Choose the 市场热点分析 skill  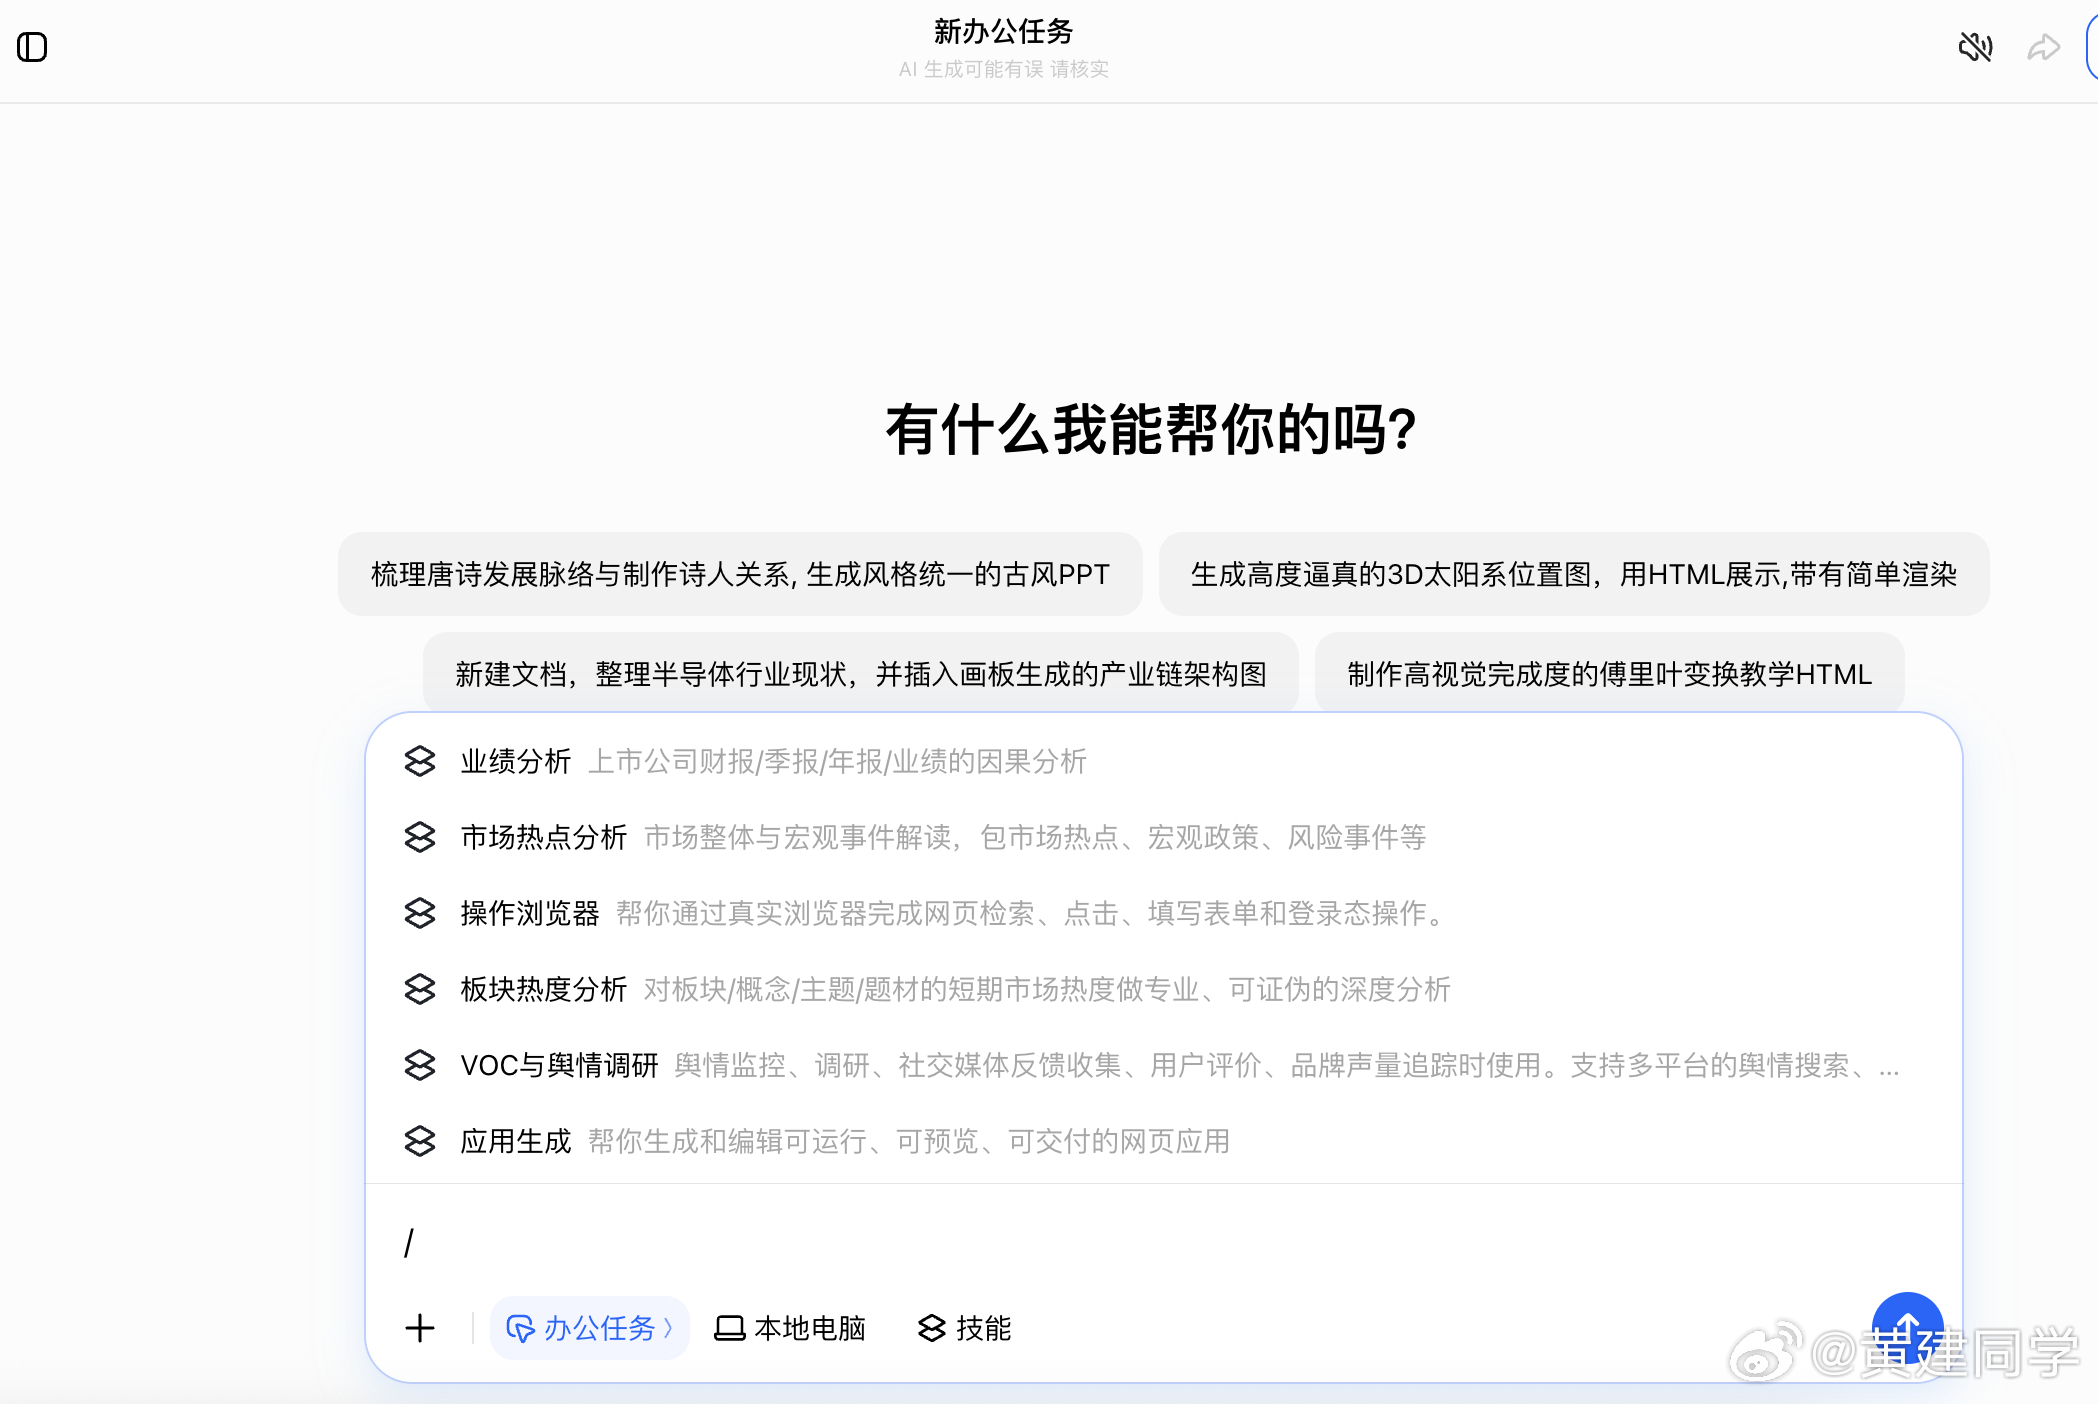tap(1163, 837)
